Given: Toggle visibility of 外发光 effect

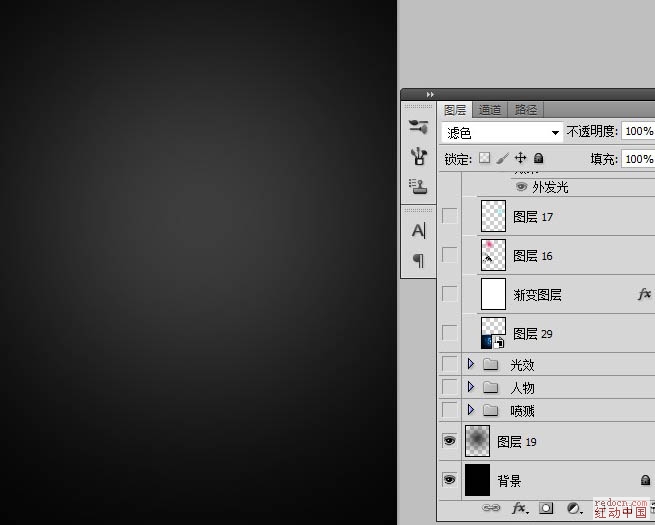Looking at the screenshot, I should click(x=521, y=187).
